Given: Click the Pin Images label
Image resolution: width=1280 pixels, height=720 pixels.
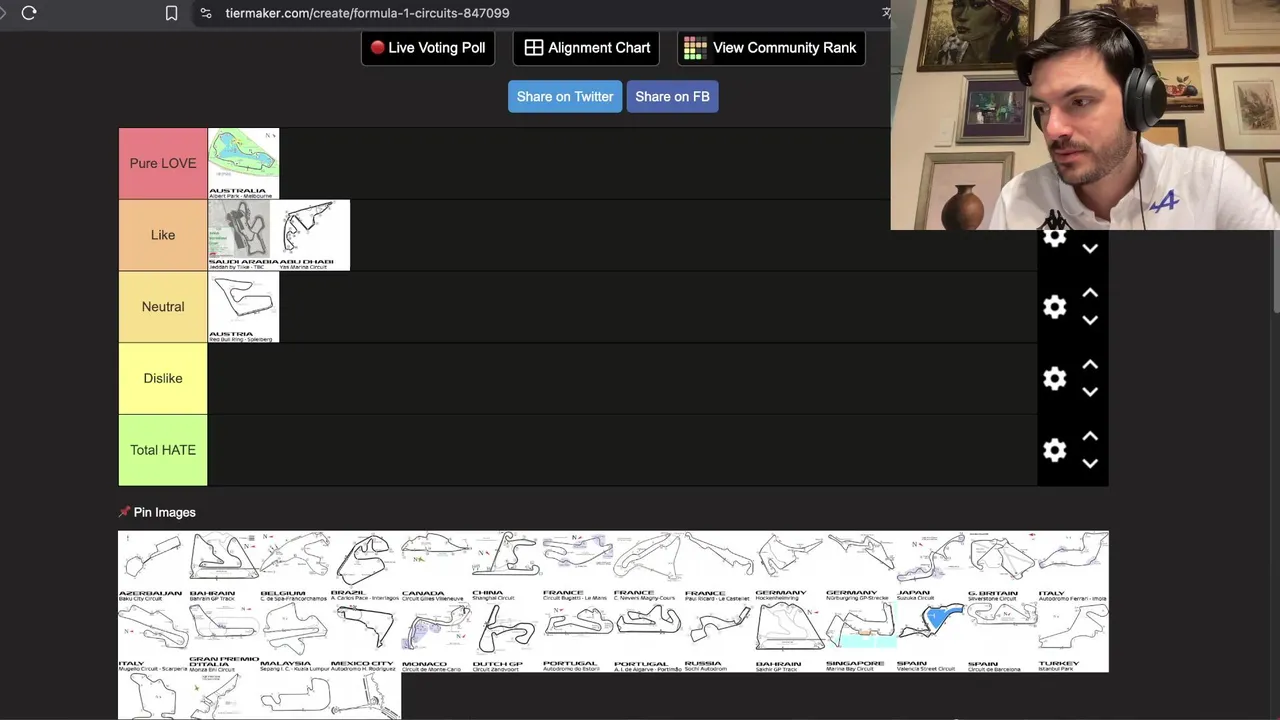Looking at the screenshot, I should click(x=164, y=512).
